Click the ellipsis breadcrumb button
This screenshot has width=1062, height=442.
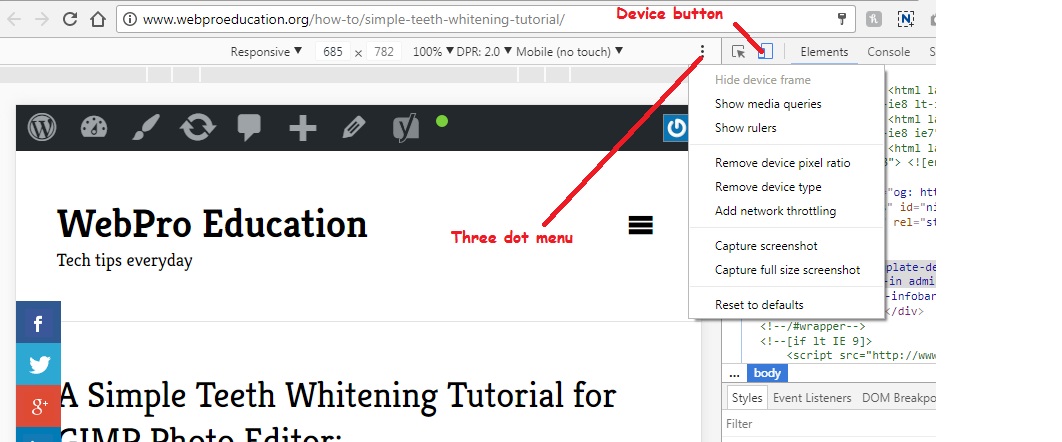click(x=734, y=373)
